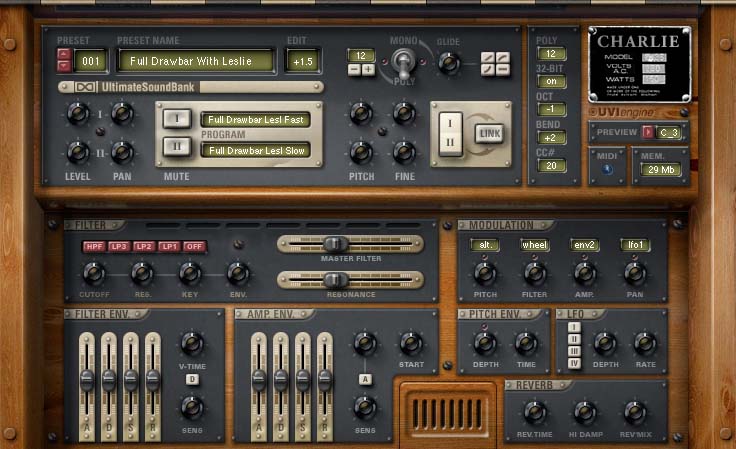Open the 'alt.' modulation source selector

pos(485,245)
